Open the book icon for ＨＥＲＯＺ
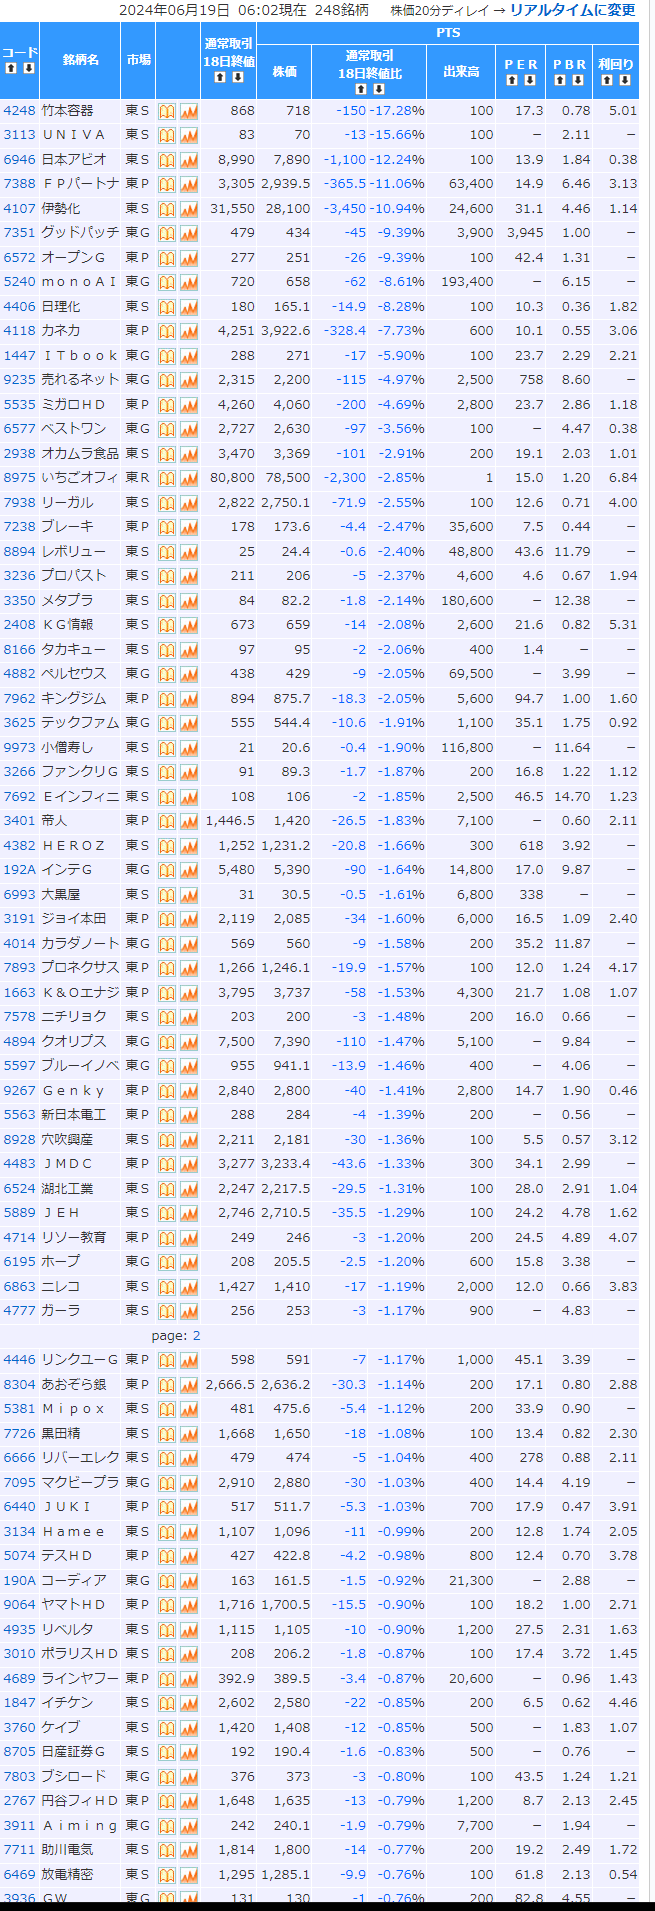The height and width of the screenshot is (1911, 655). point(167,846)
